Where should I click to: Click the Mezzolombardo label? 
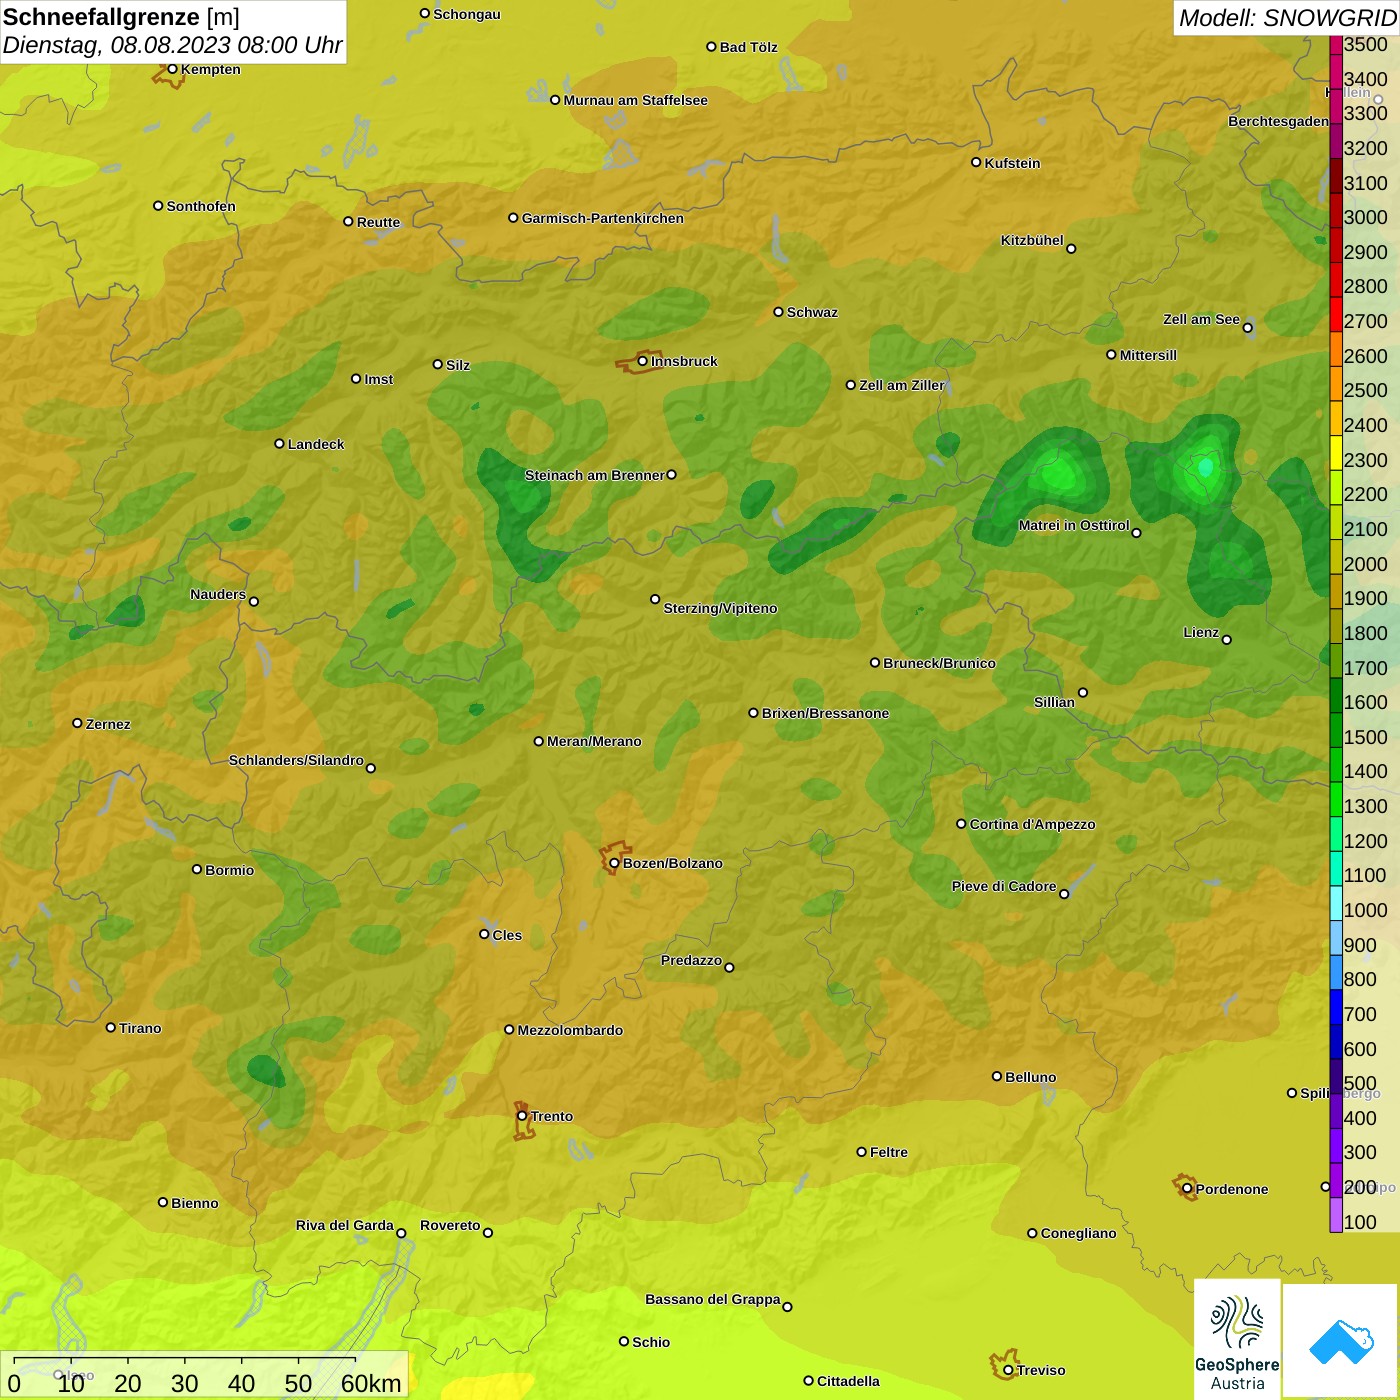pos(570,1030)
